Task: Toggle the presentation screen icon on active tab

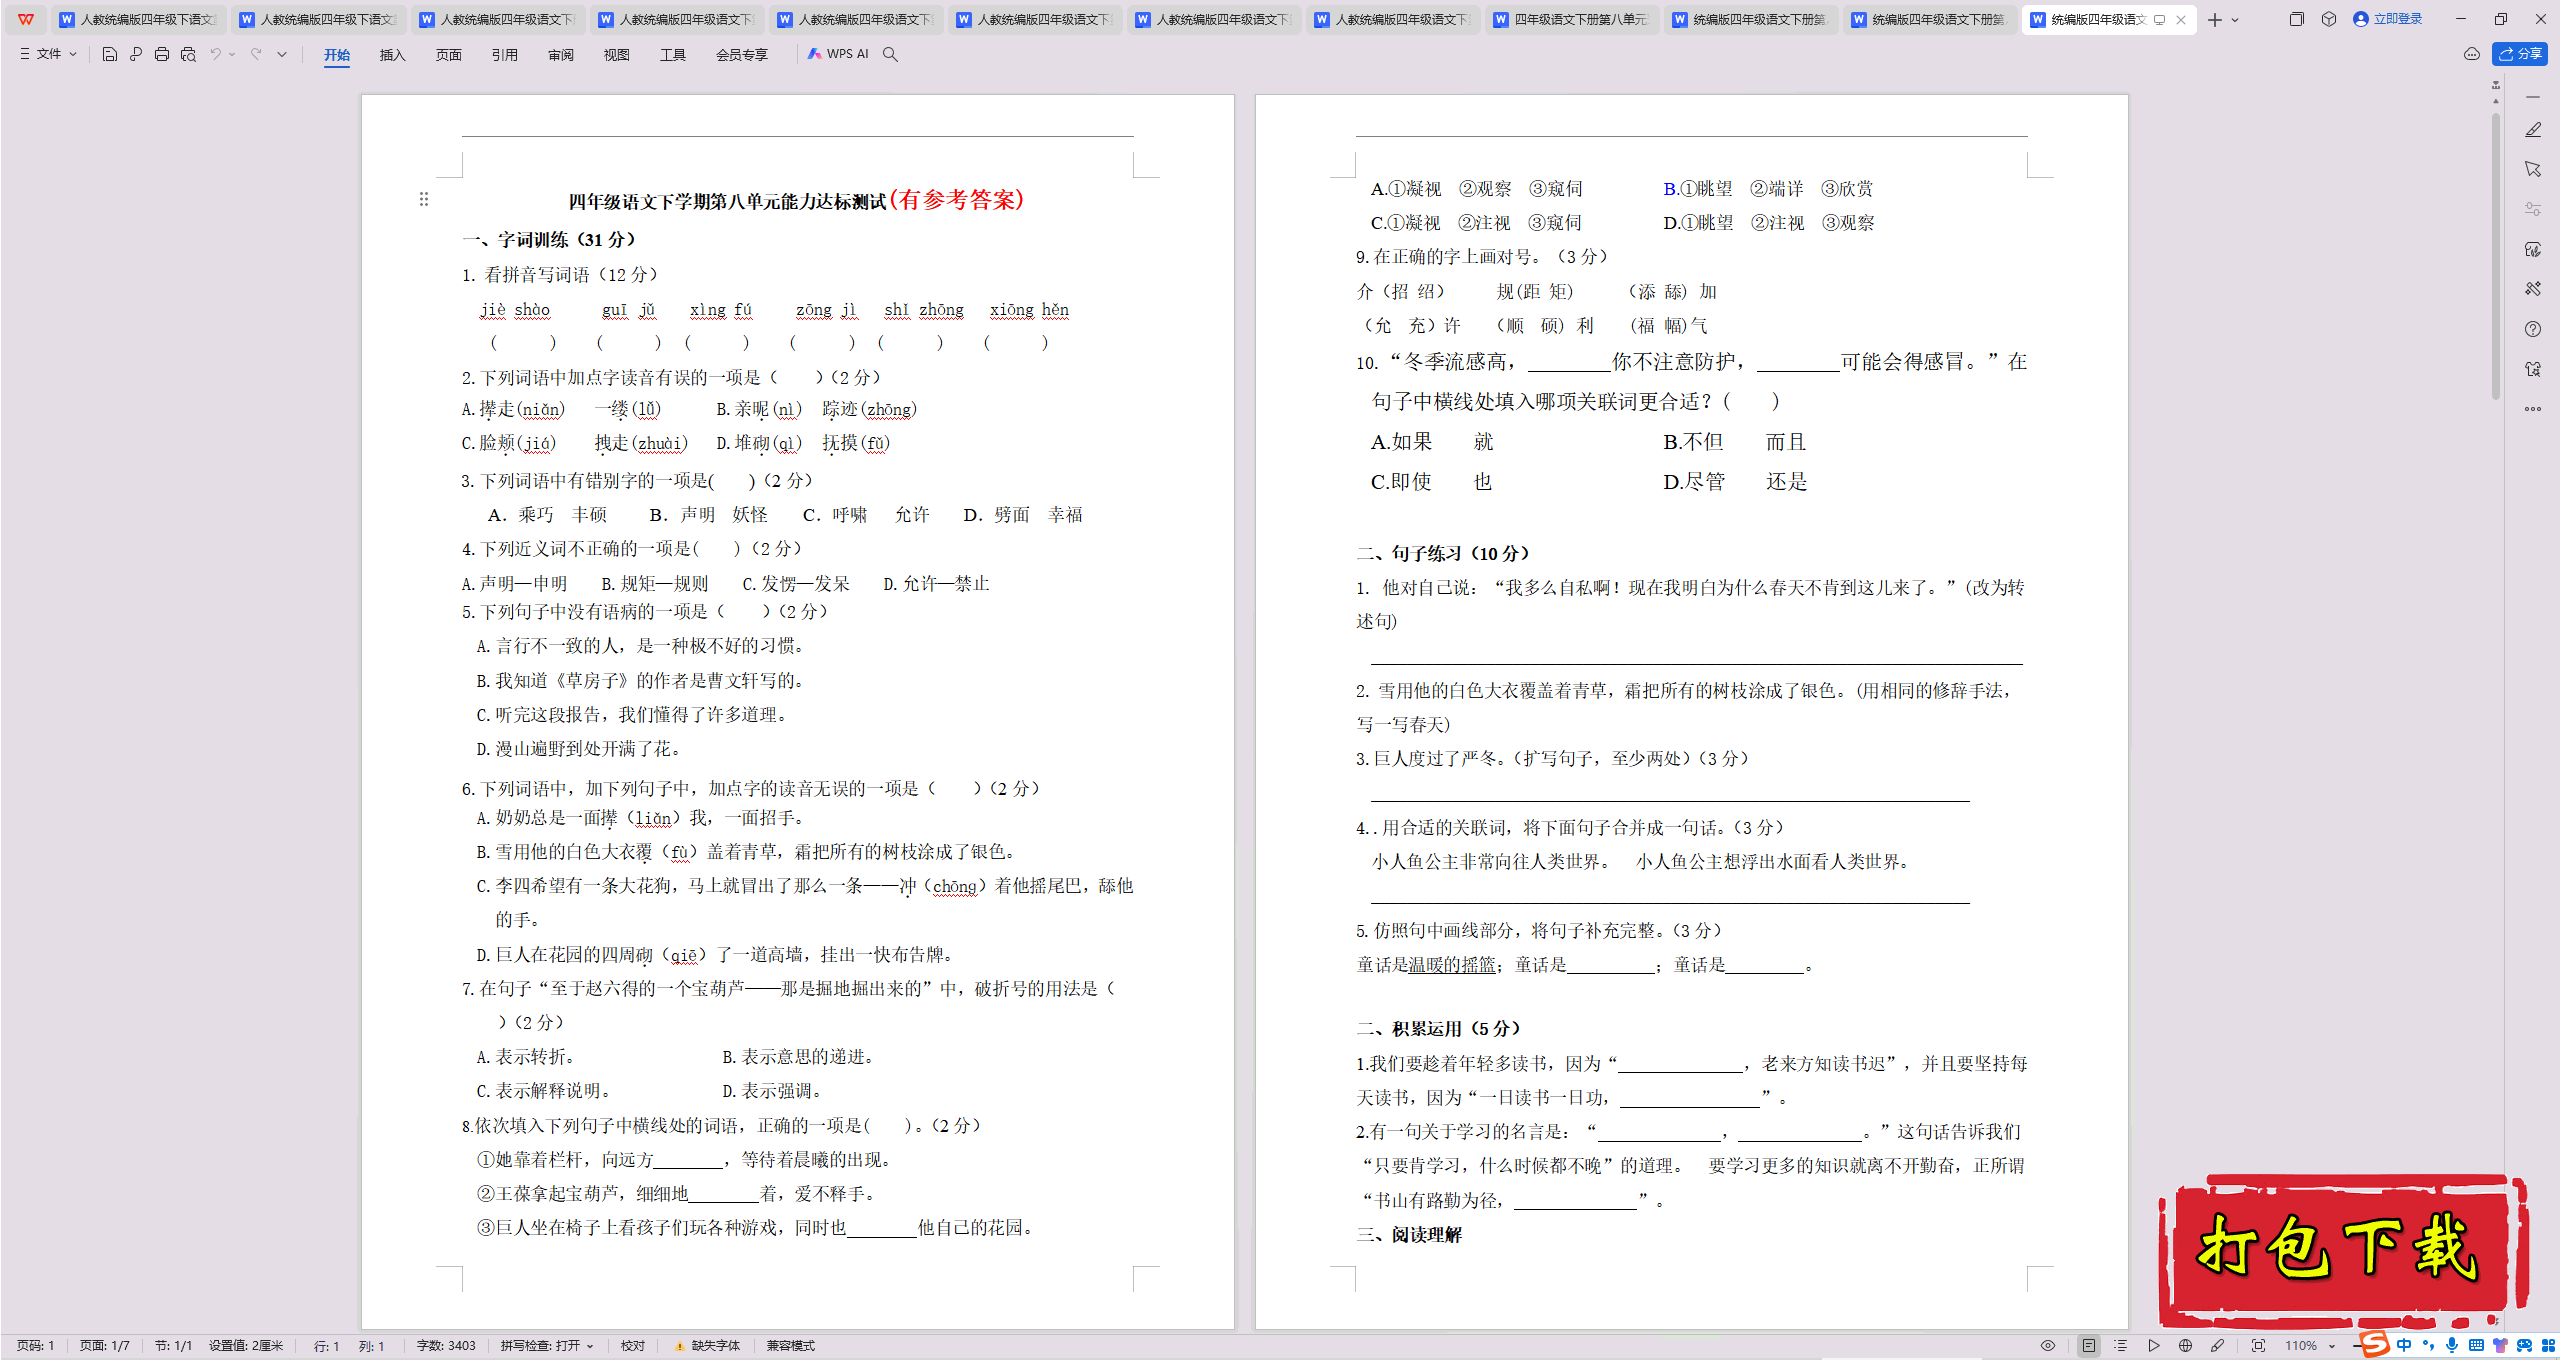Action: pyautogui.click(x=2159, y=19)
